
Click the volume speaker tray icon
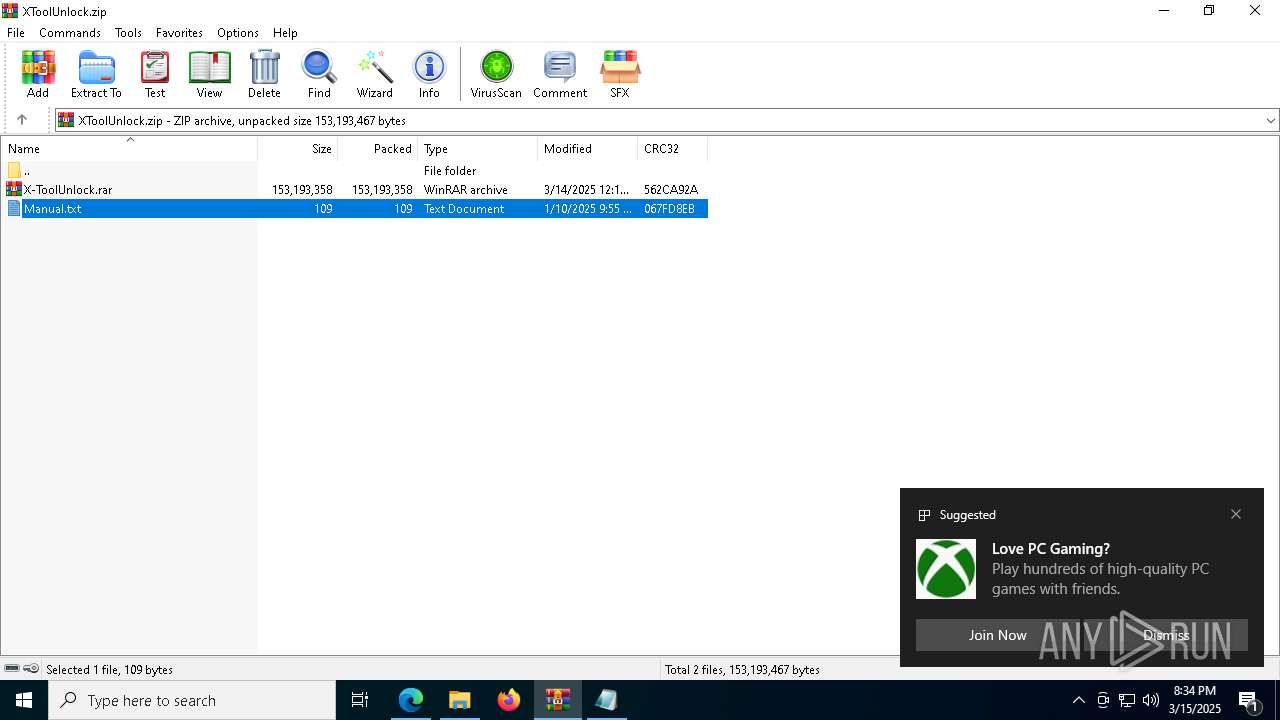tap(1151, 700)
